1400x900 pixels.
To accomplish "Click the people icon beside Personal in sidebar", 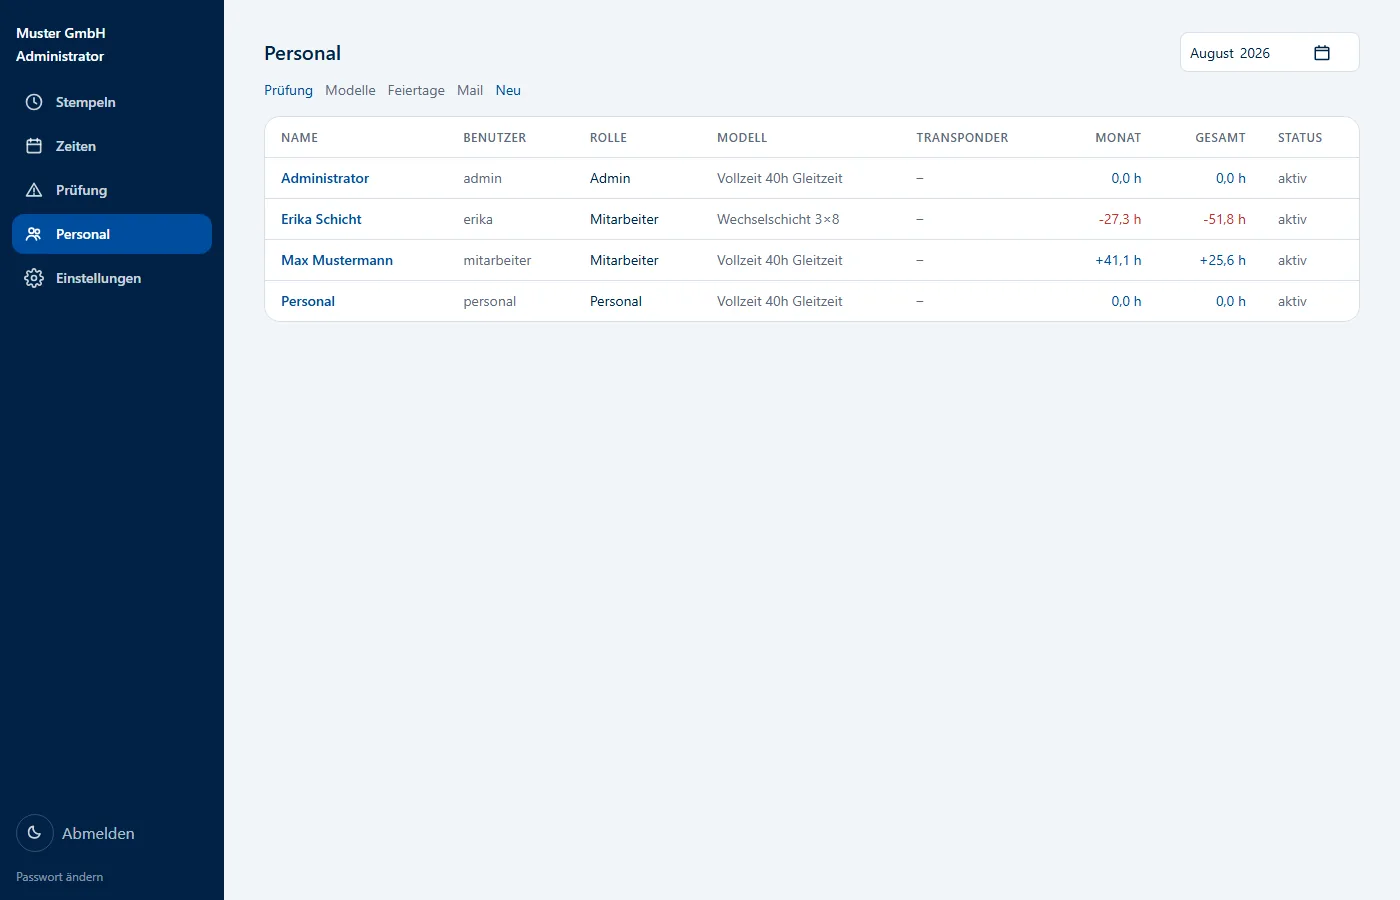I will (x=34, y=234).
